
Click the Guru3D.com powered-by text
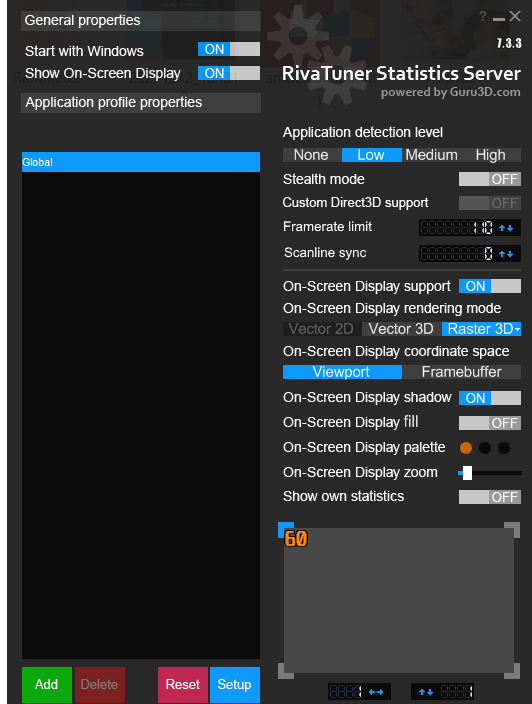pyautogui.click(x=451, y=92)
